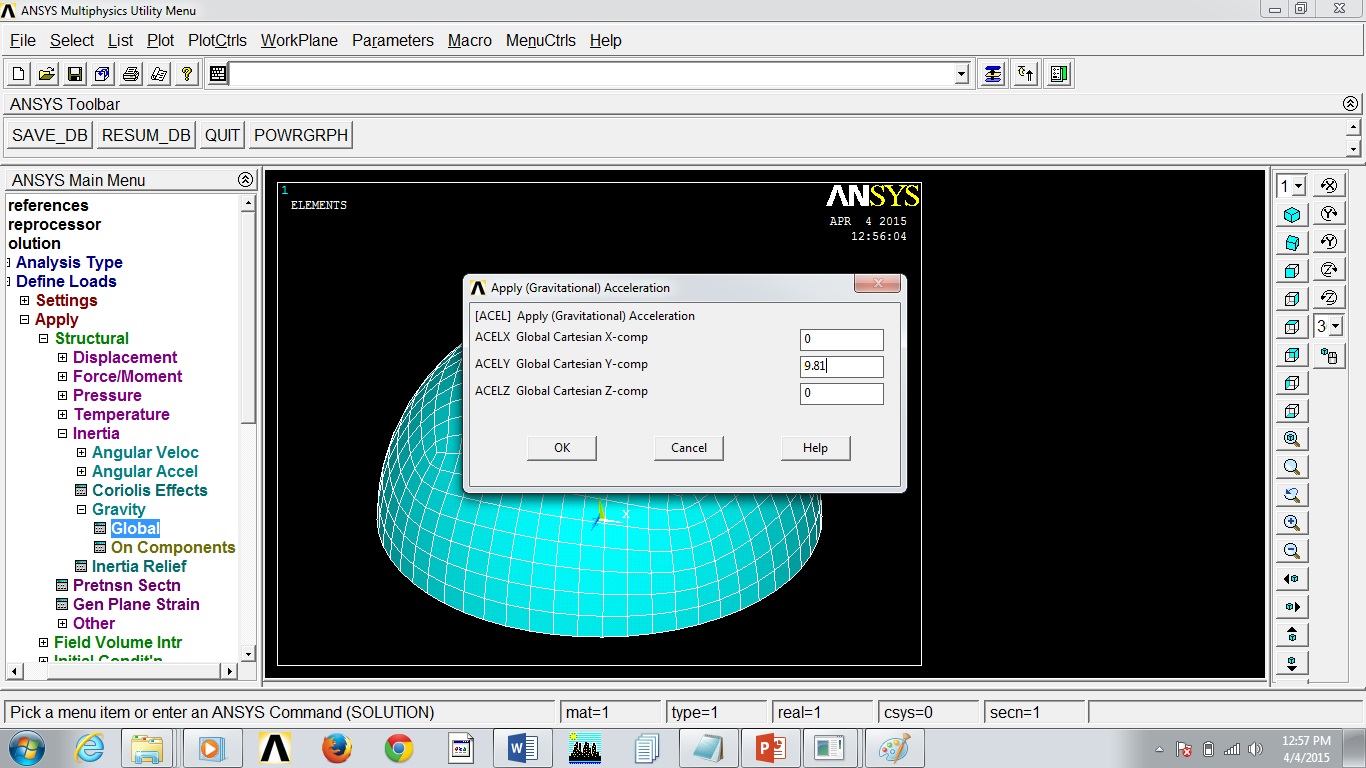The height and width of the screenshot is (768, 1366).
Task: Click OK in the Acceleration dialog
Action: point(562,448)
